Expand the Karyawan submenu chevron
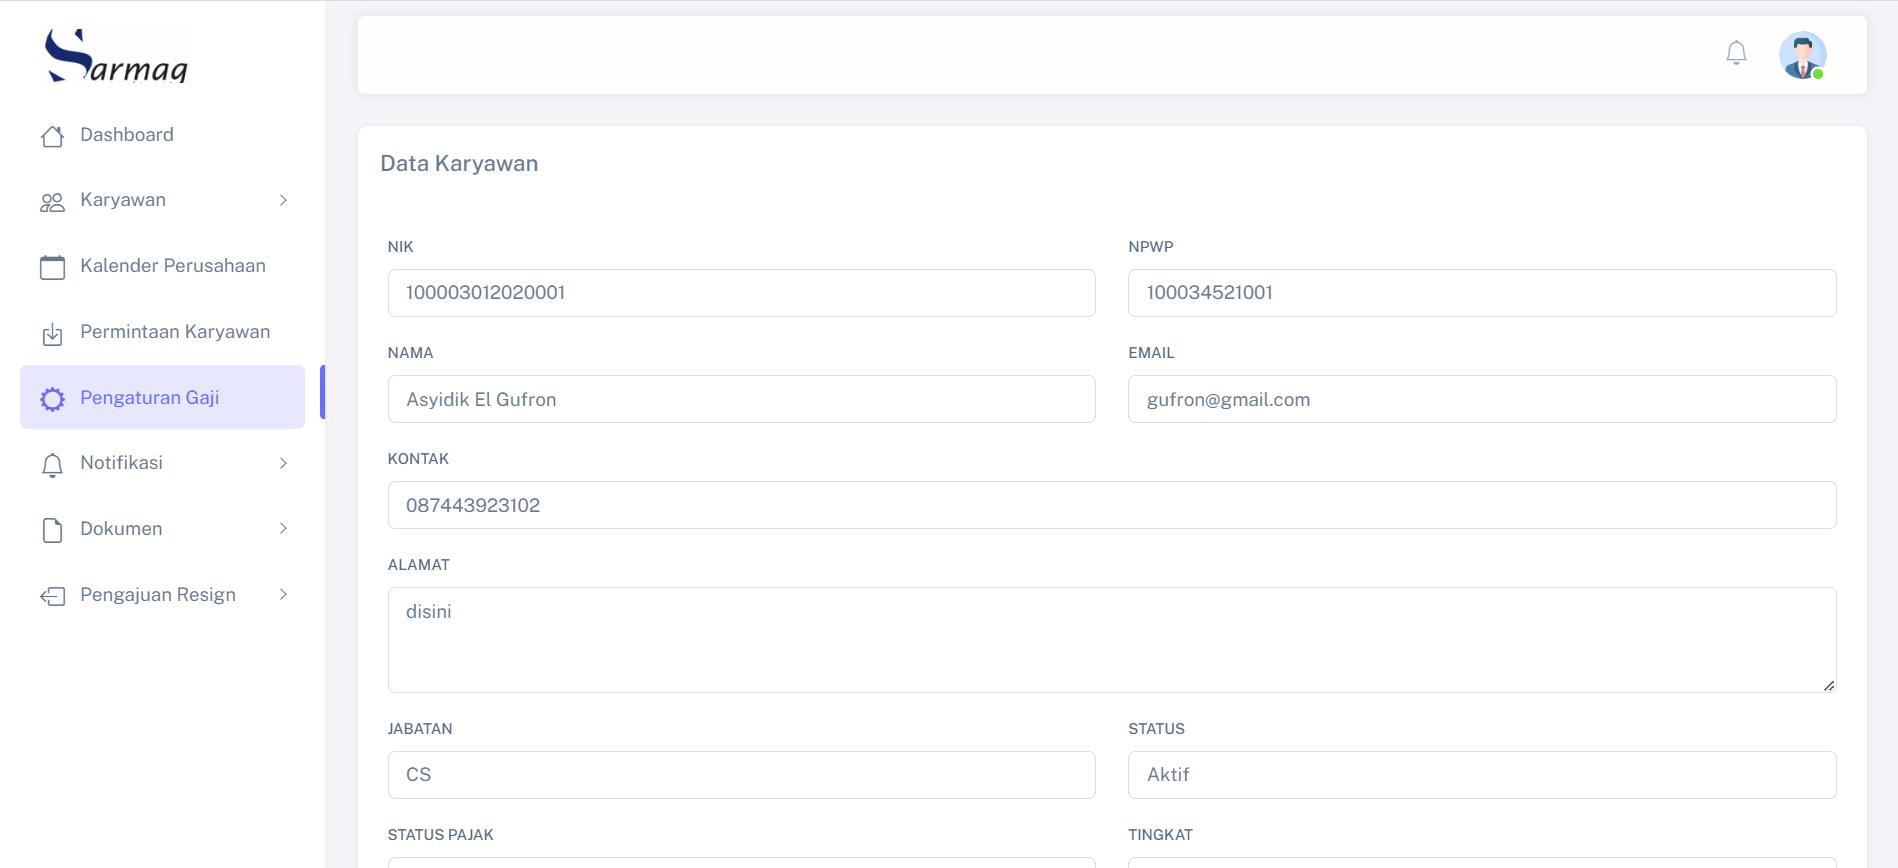This screenshot has height=868, width=1898. [283, 200]
